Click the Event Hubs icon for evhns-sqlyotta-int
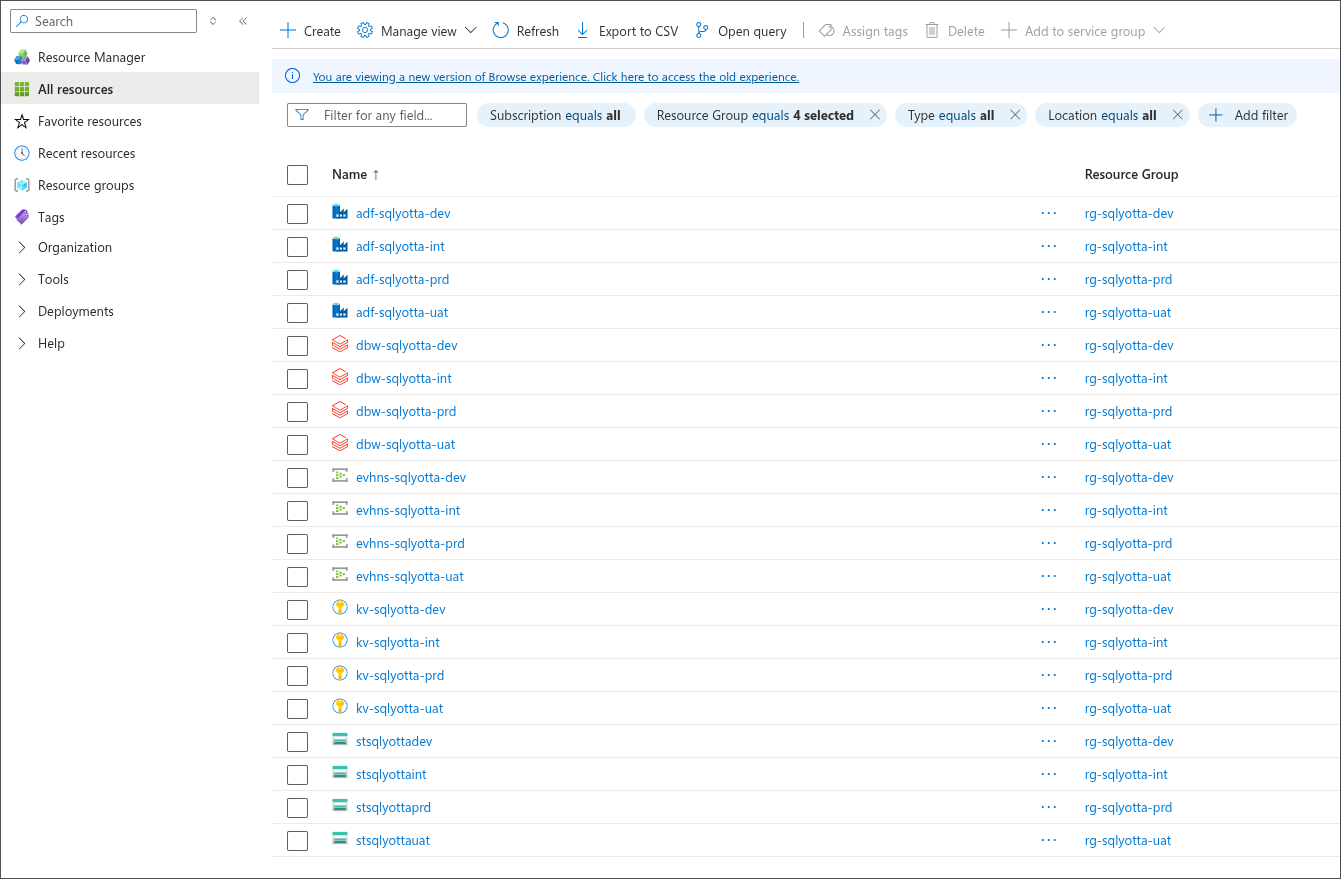Image resolution: width=1341 pixels, height=879 pixels. pos(340,510)
